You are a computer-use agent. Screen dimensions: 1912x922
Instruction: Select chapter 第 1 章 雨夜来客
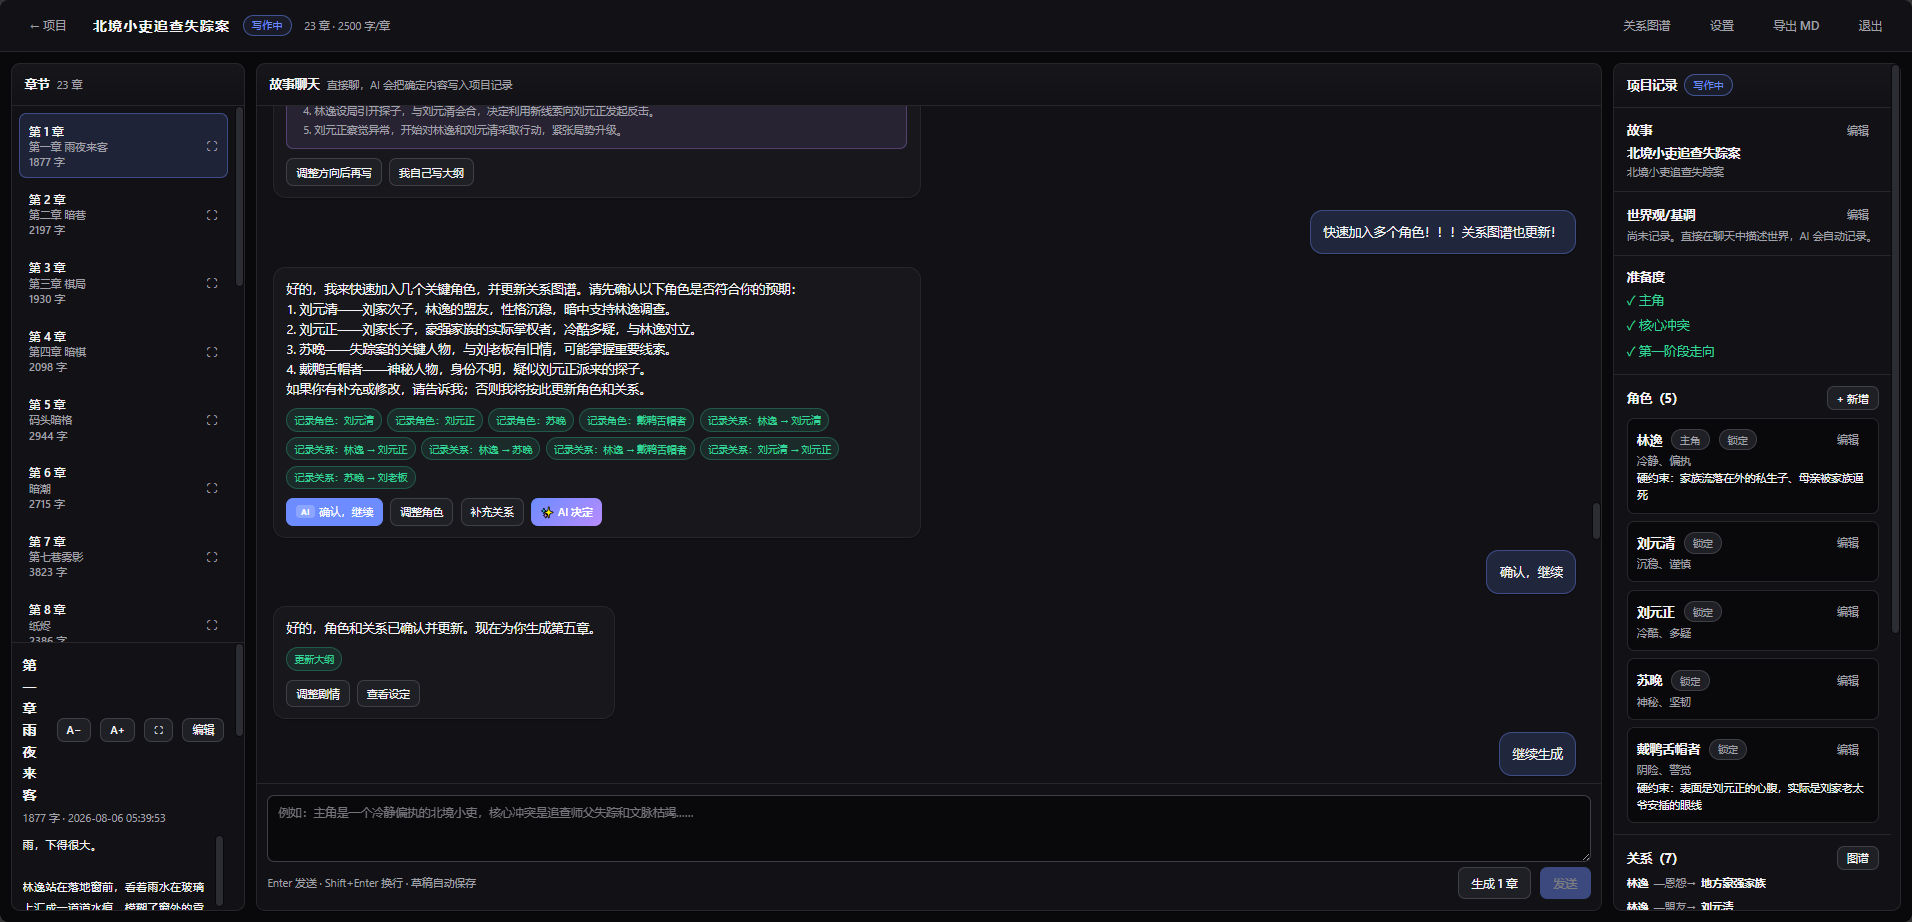point(123,146)
